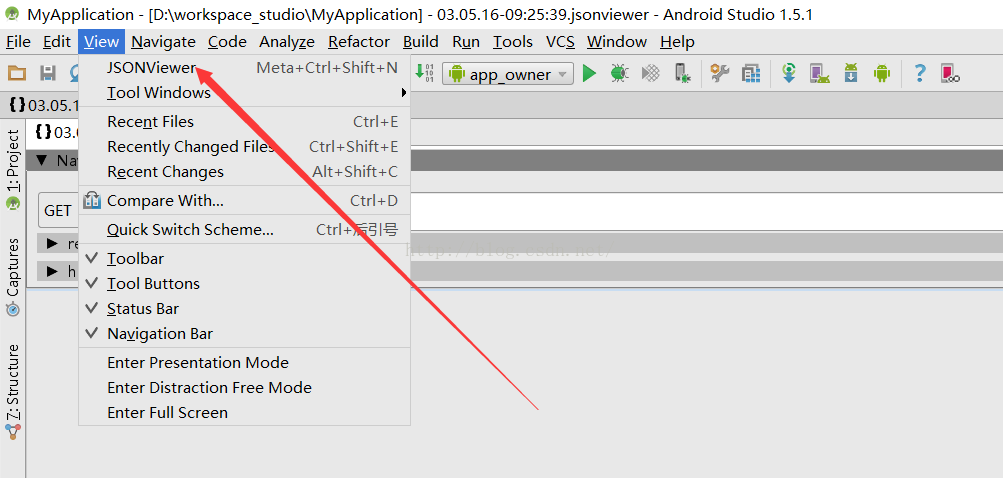The width and height of the screenshot is (1003, 478).
Task: Open the app_owner run configuration dropdown
Action: (508, 74)
